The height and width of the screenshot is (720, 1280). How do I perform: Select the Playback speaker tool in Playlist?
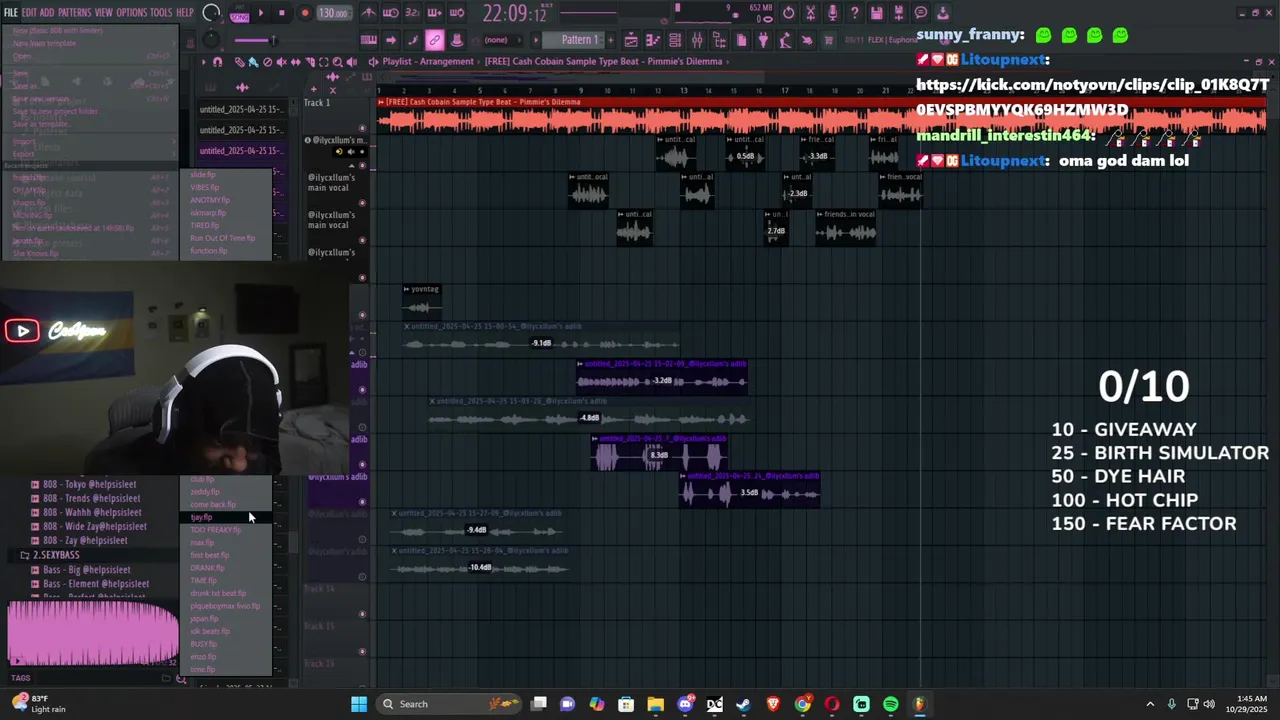click(x=352, y=61)
